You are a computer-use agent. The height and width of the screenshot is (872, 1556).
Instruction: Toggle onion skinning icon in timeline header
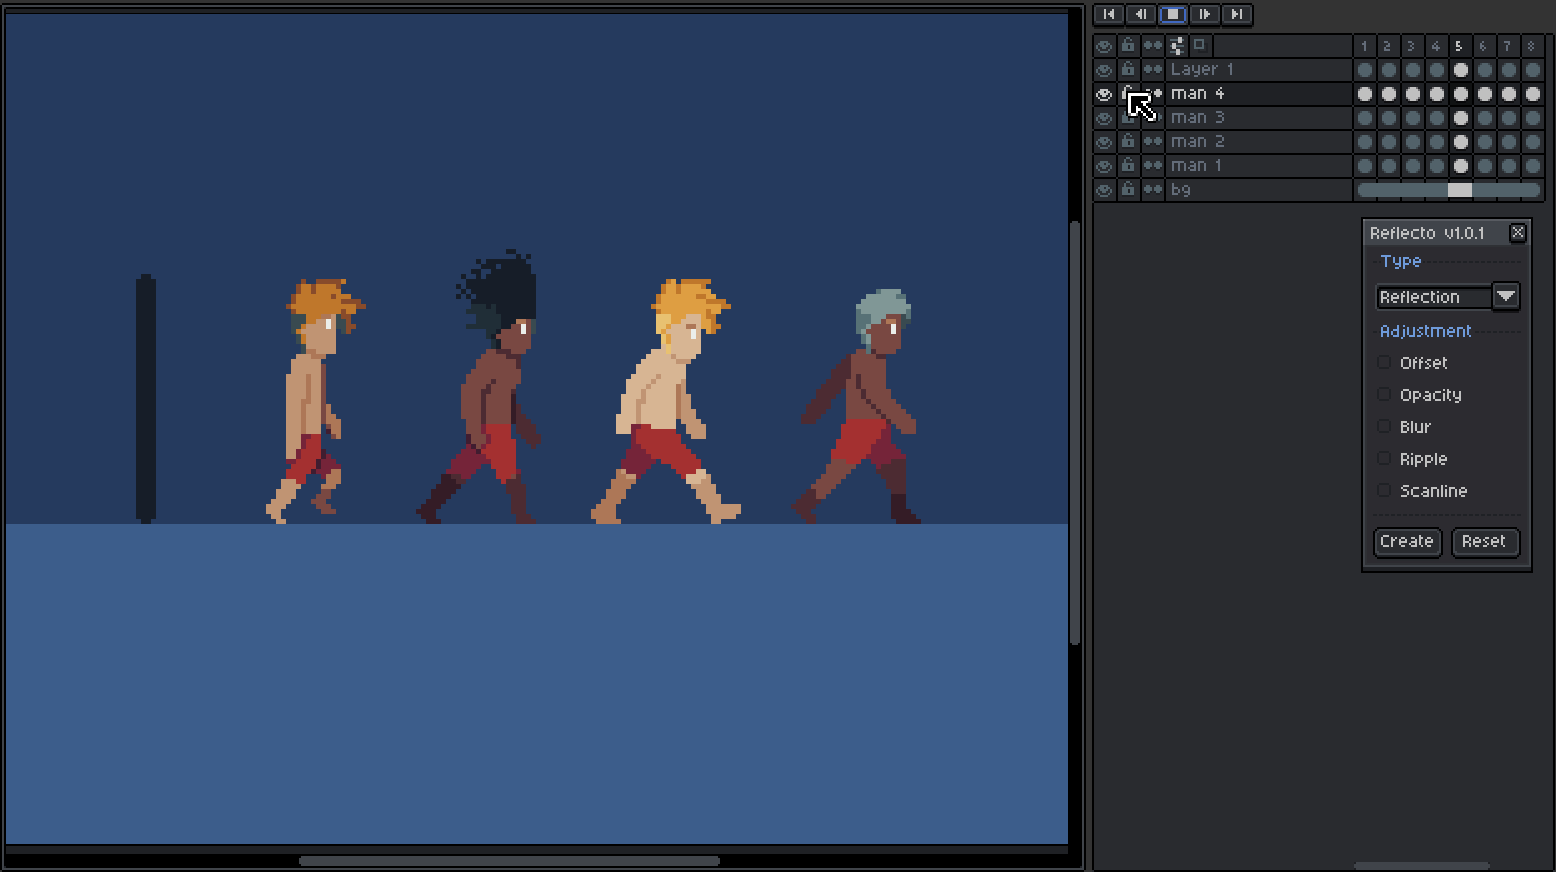tap(1200, 46)
